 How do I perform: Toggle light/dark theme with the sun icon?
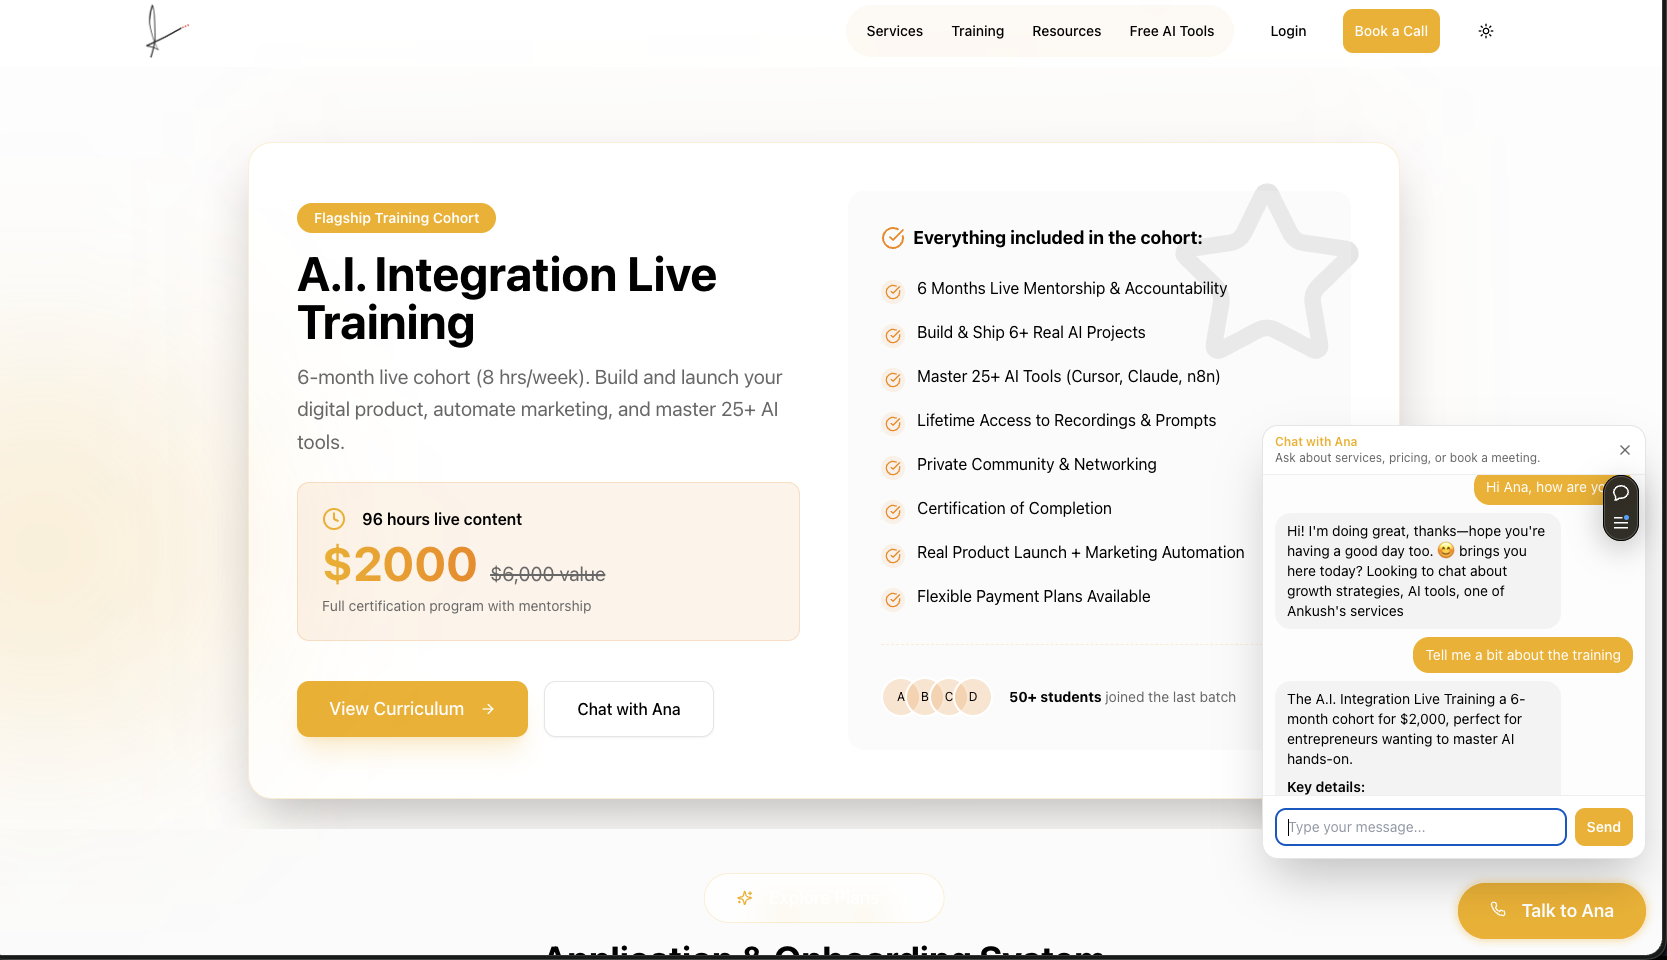point(1485,31)
